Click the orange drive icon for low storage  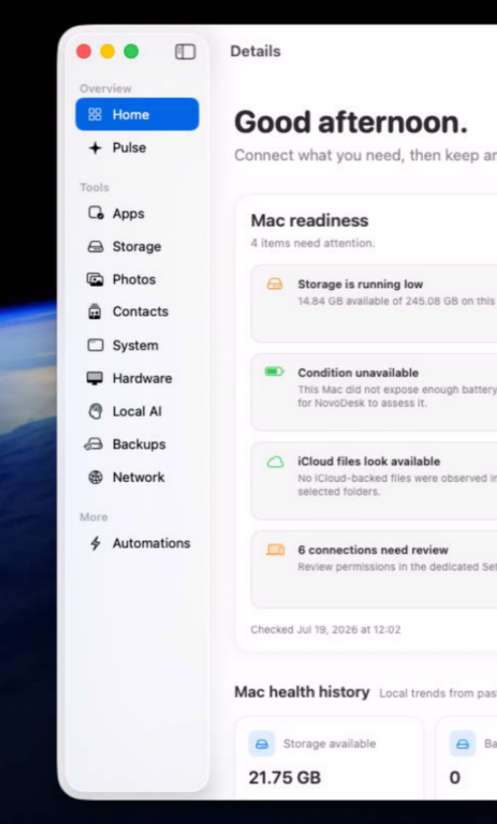[x=275, y=284]
